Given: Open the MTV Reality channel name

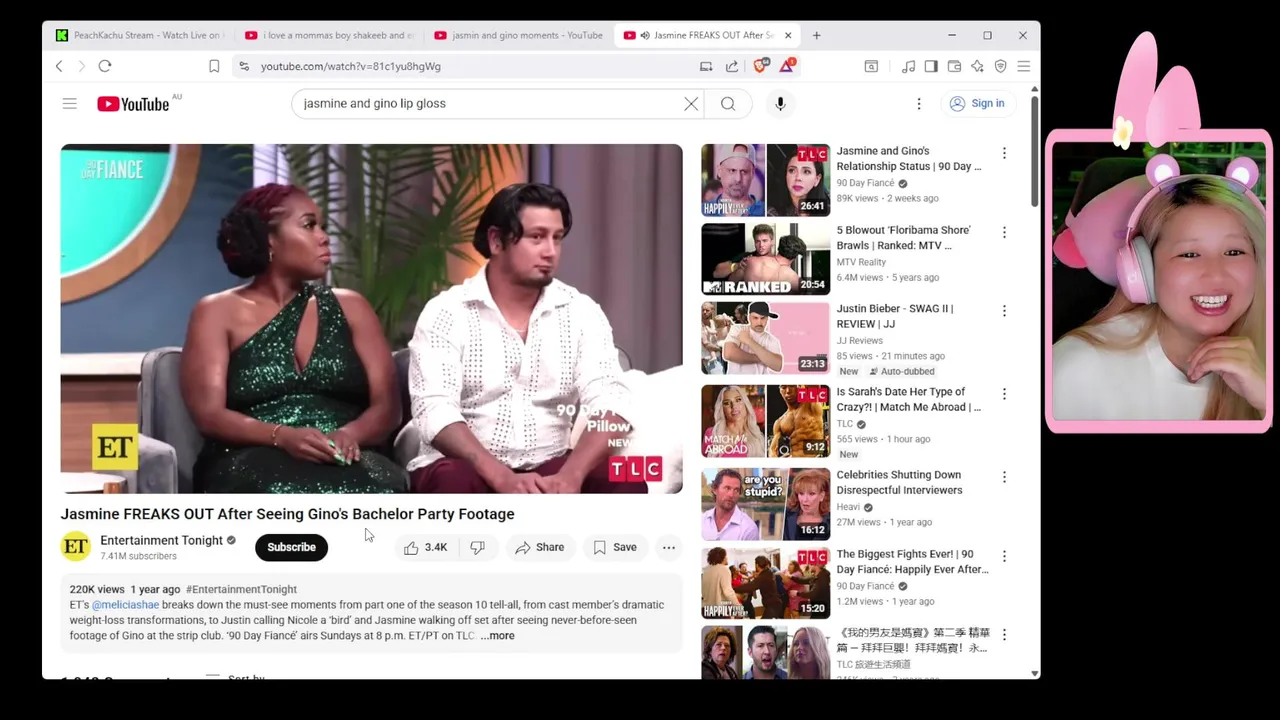Looking at the screenshot, I should click(861, 262).
